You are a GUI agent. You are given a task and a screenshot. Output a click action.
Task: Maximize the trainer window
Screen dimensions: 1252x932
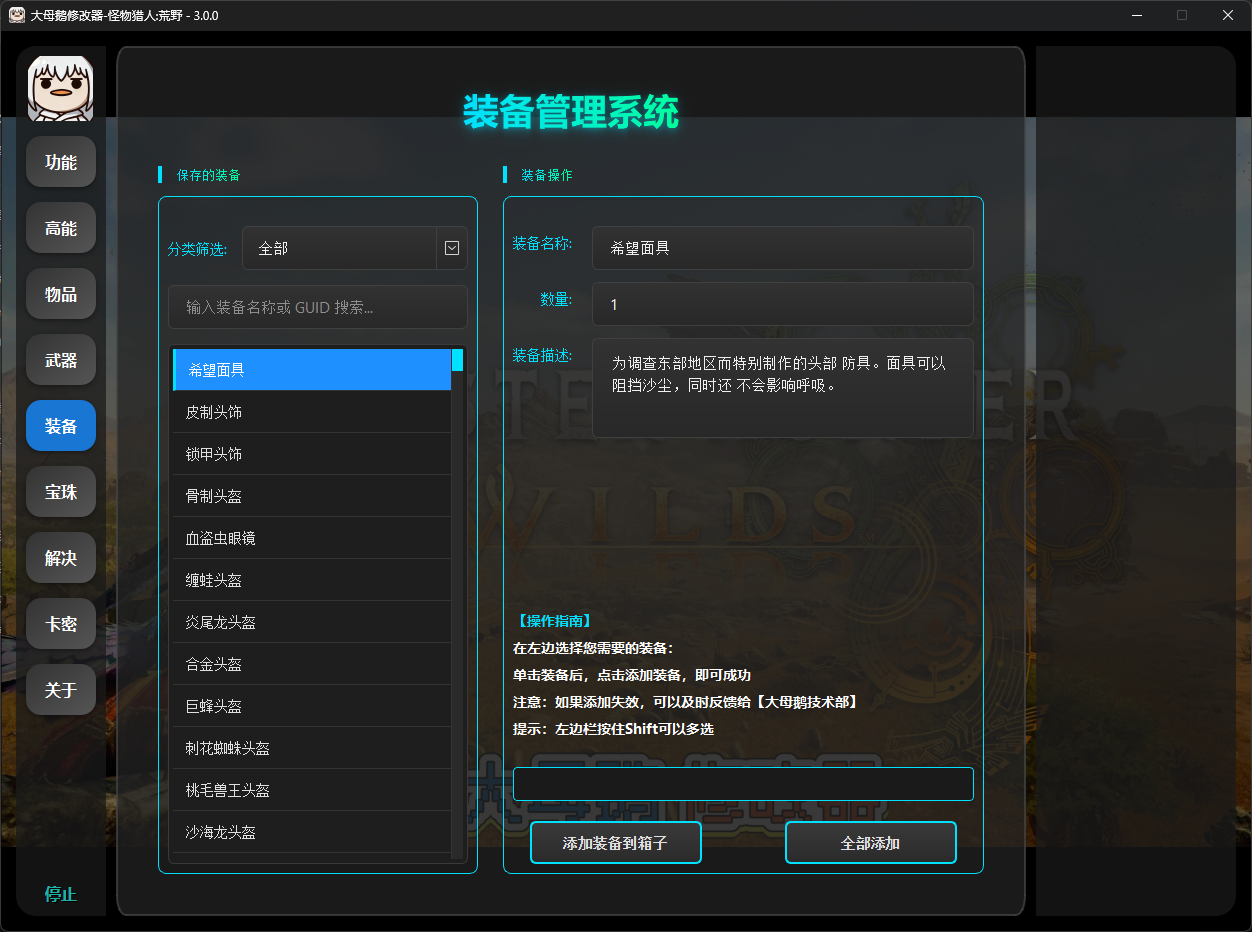[x=1182, y=15]
